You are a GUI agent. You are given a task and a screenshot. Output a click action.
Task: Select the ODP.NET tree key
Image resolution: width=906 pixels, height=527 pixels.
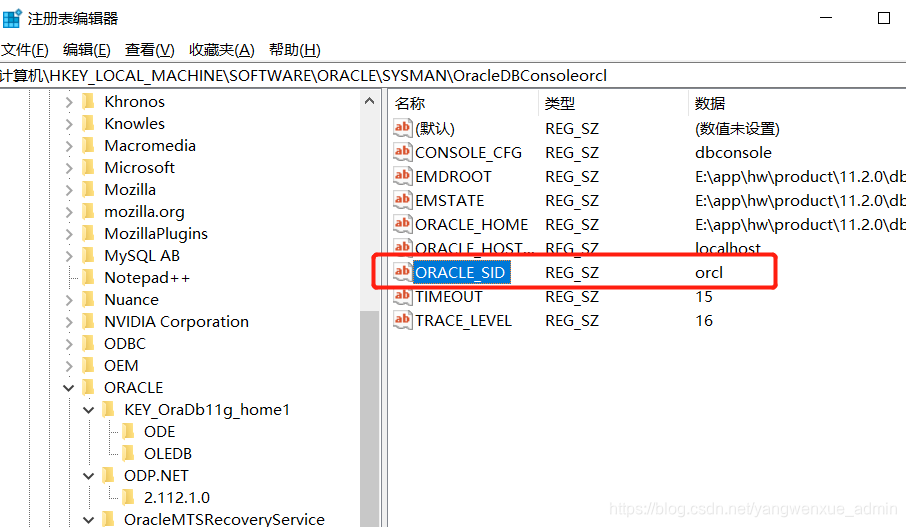156,476
